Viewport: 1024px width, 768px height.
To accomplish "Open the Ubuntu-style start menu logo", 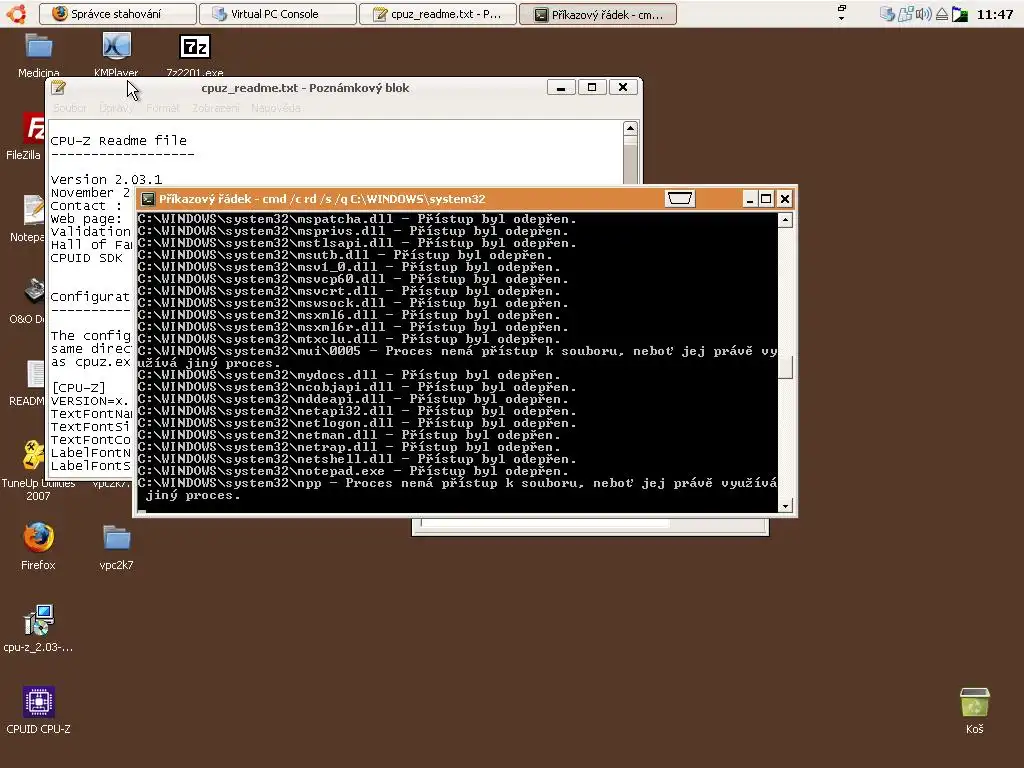I will click(x=16, y=14).
